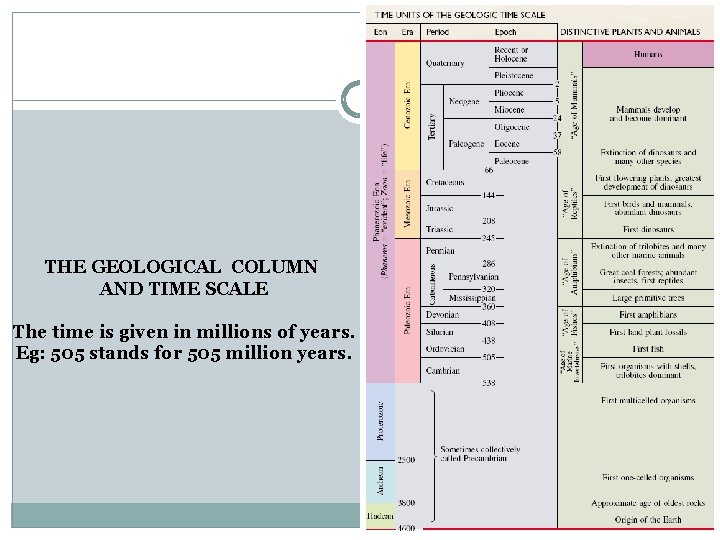Click 'Sometimes collectively called Precambrian'
The image size is (720, 540).
[x=480, y=454]
